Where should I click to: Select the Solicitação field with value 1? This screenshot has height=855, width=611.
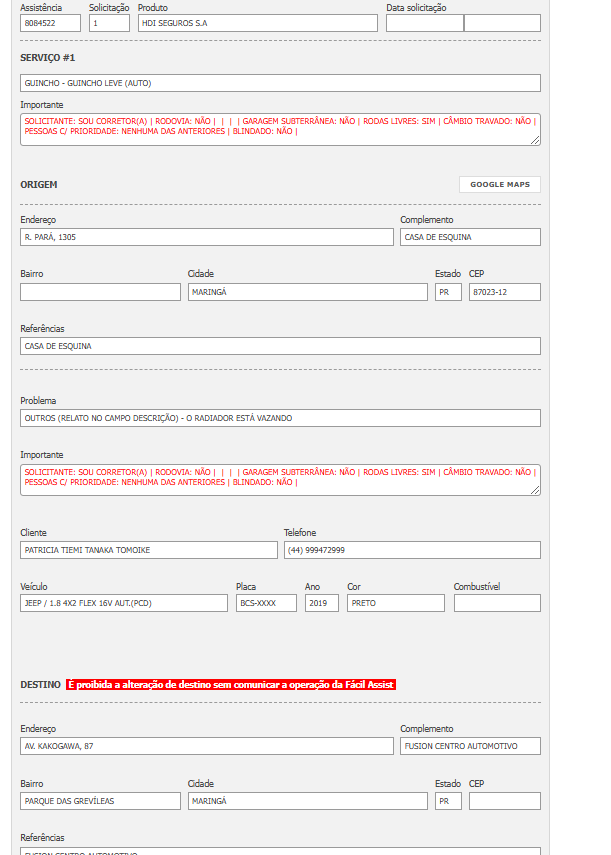tap(109, 23)
